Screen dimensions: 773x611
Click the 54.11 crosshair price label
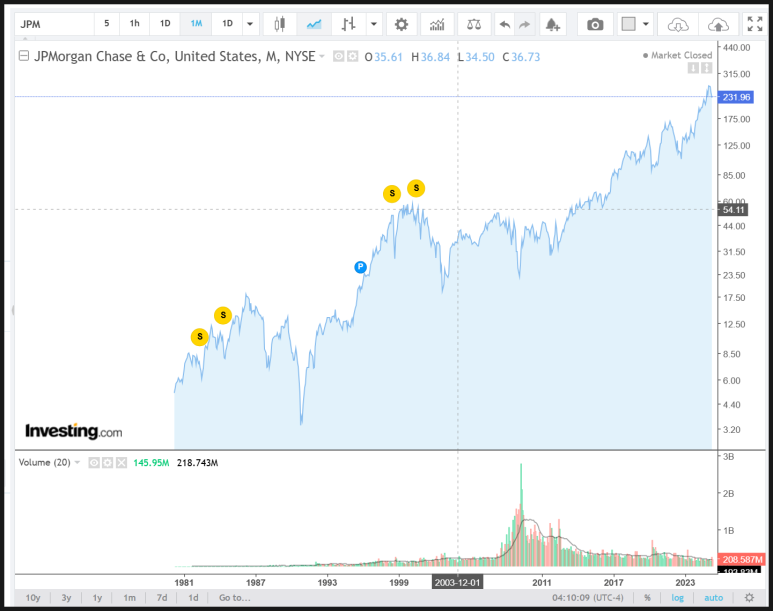click(x=733, y=210)
